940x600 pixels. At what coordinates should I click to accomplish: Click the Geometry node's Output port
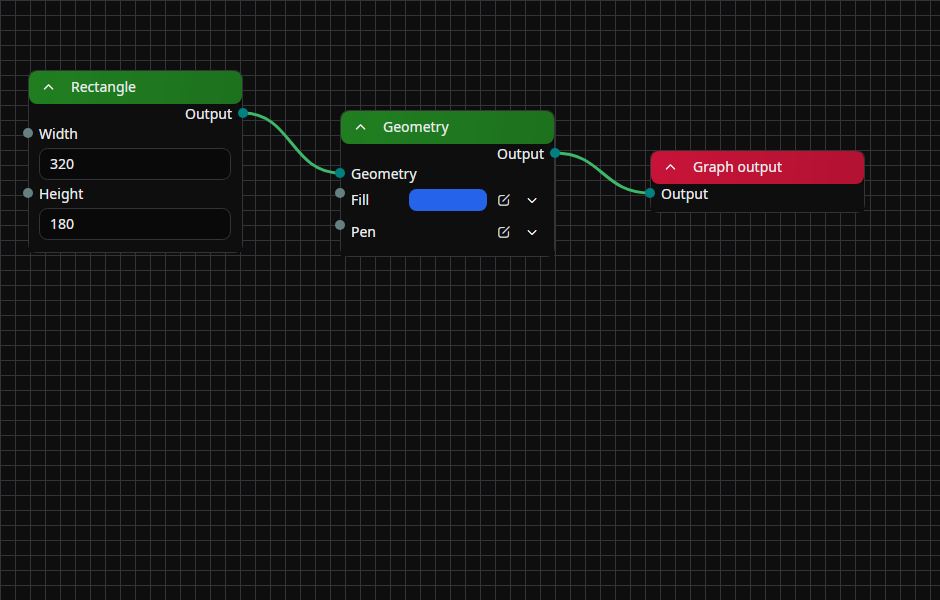555,153
